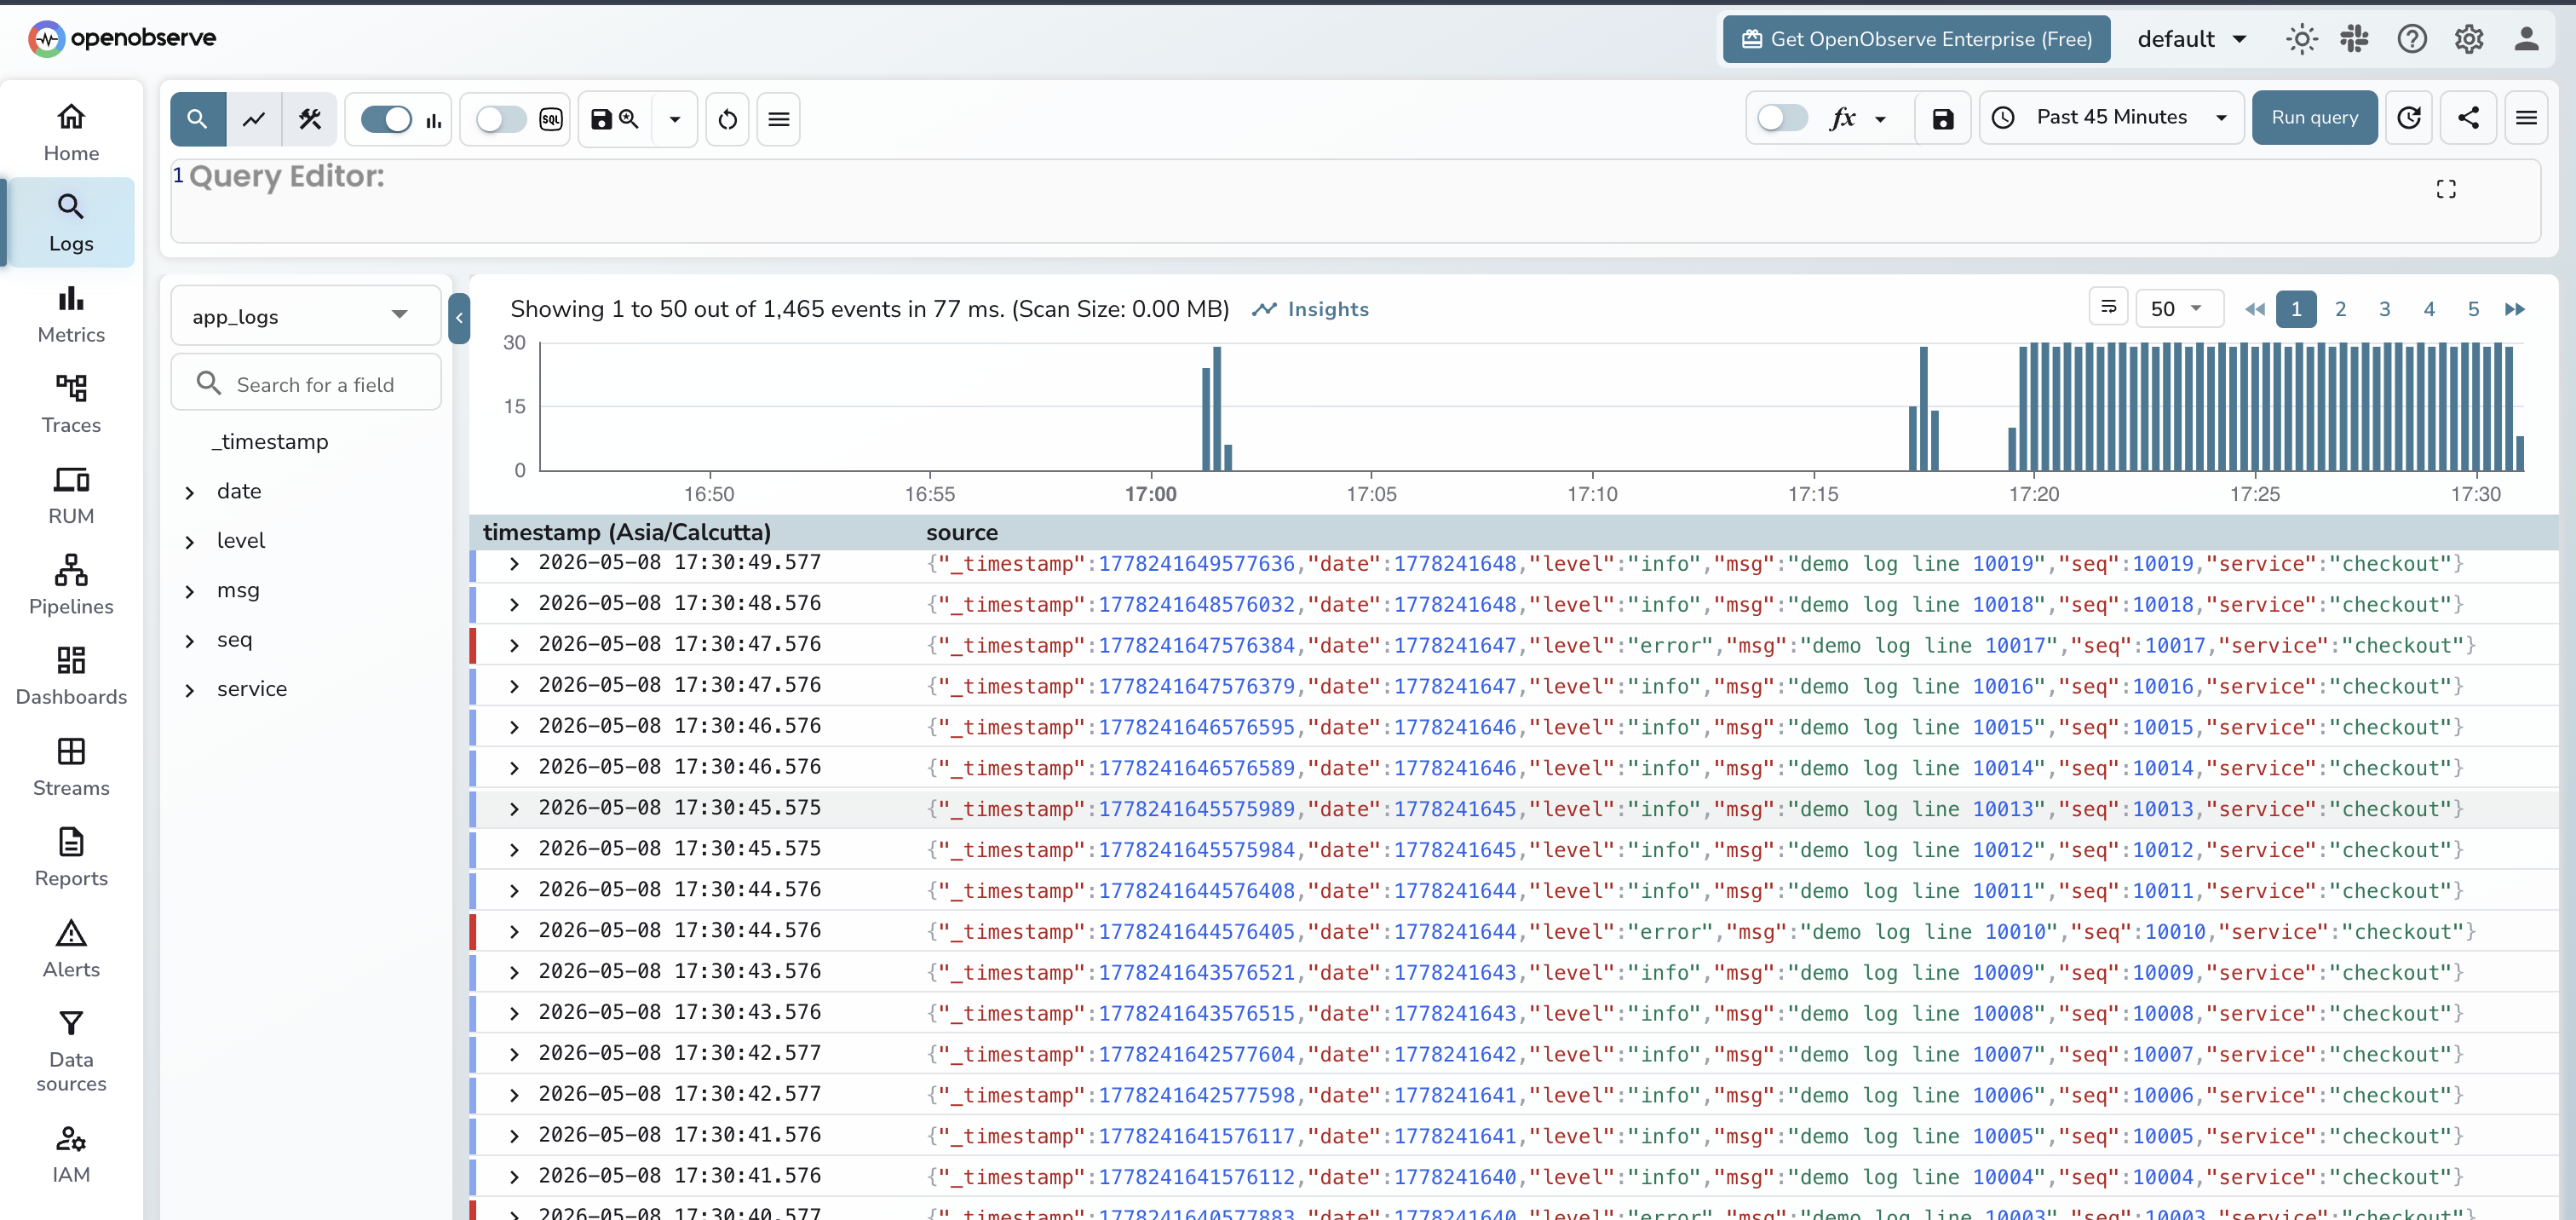Expand the level field

click(189, 541)
